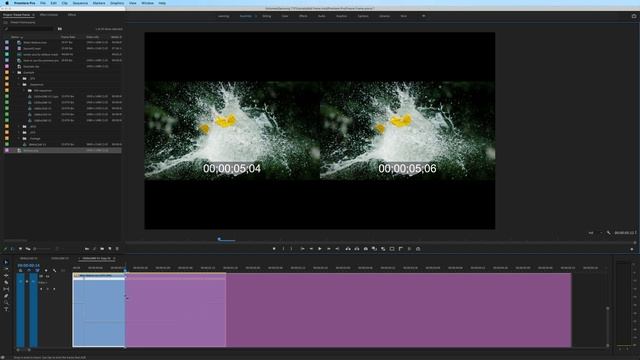
Task: Select the highlighted sequence row in Project panel
Action: (x=63, y=150)
